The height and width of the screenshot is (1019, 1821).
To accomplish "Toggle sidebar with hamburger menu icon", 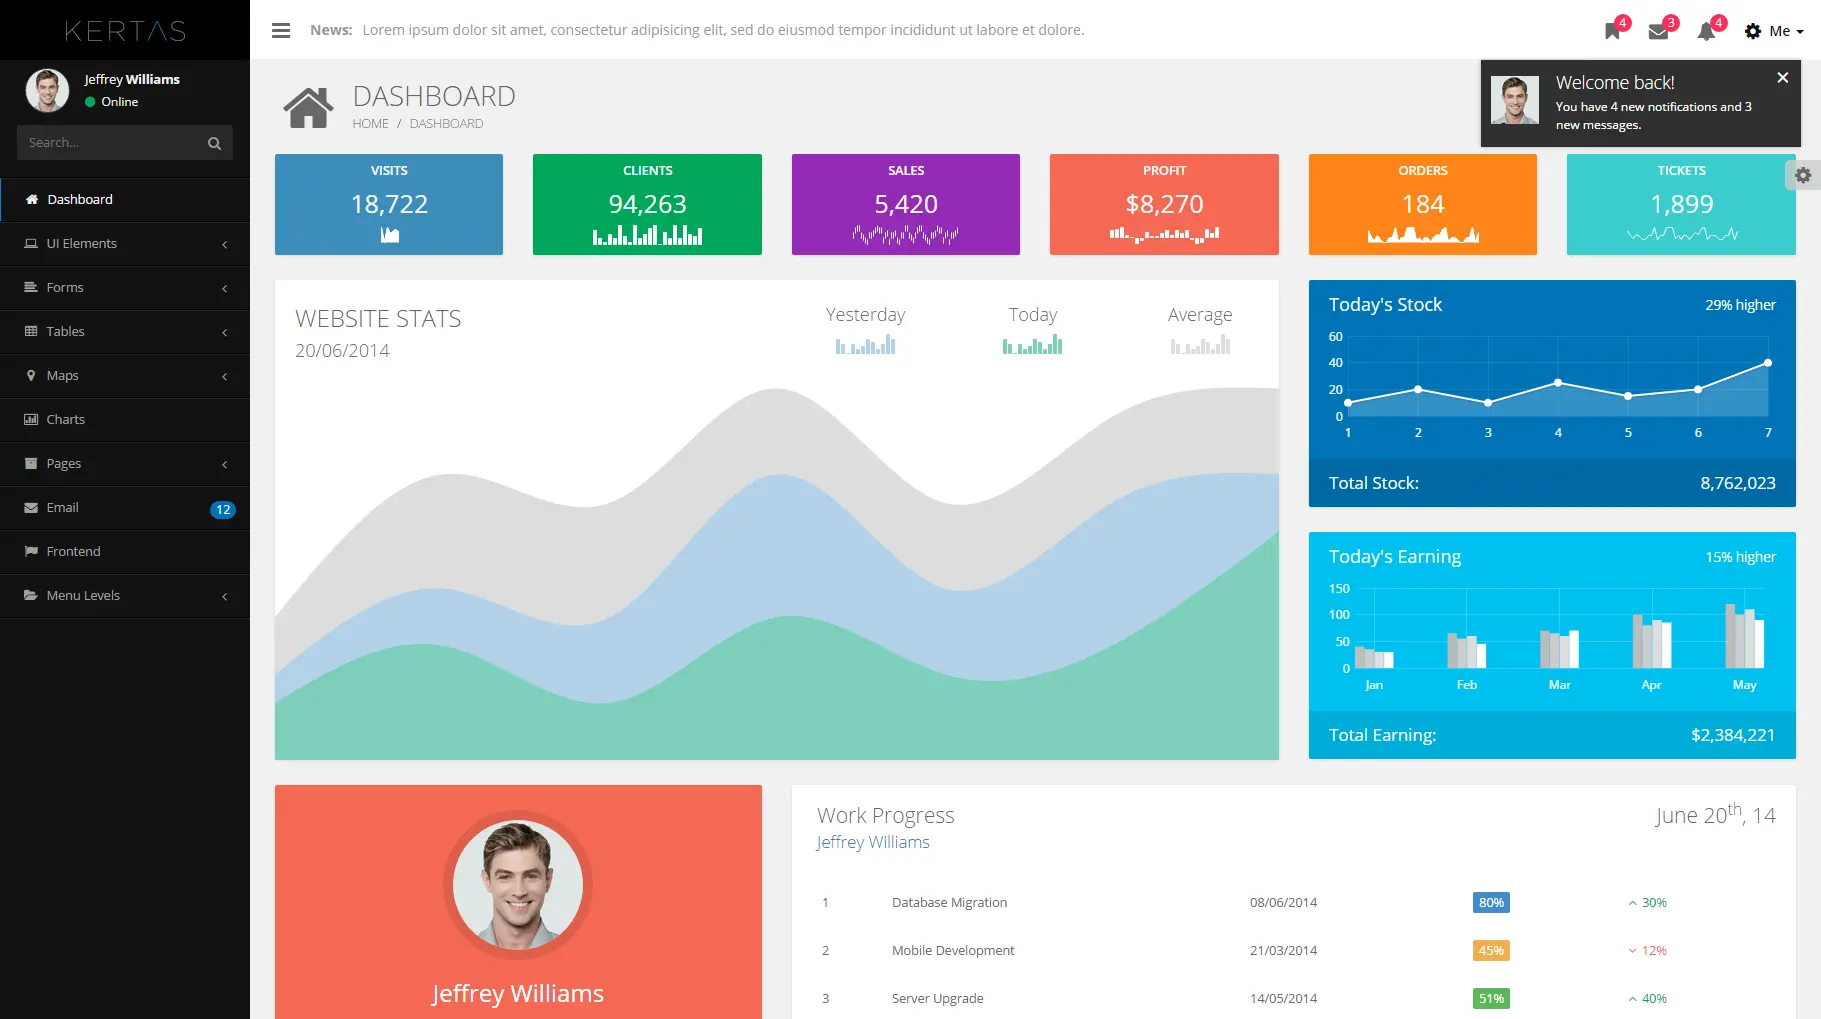I will [x=281, y=30].
